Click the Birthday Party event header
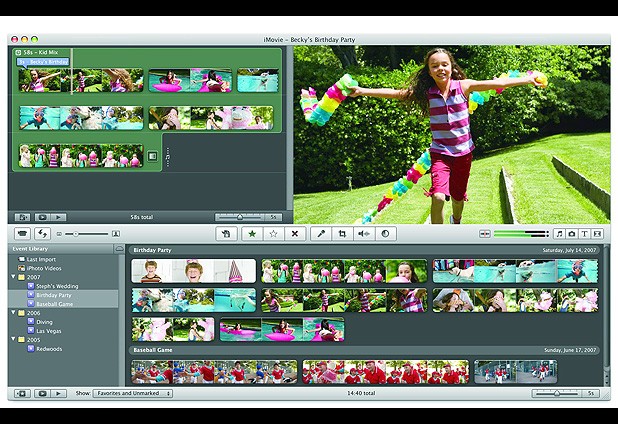 tap(364, 250)
